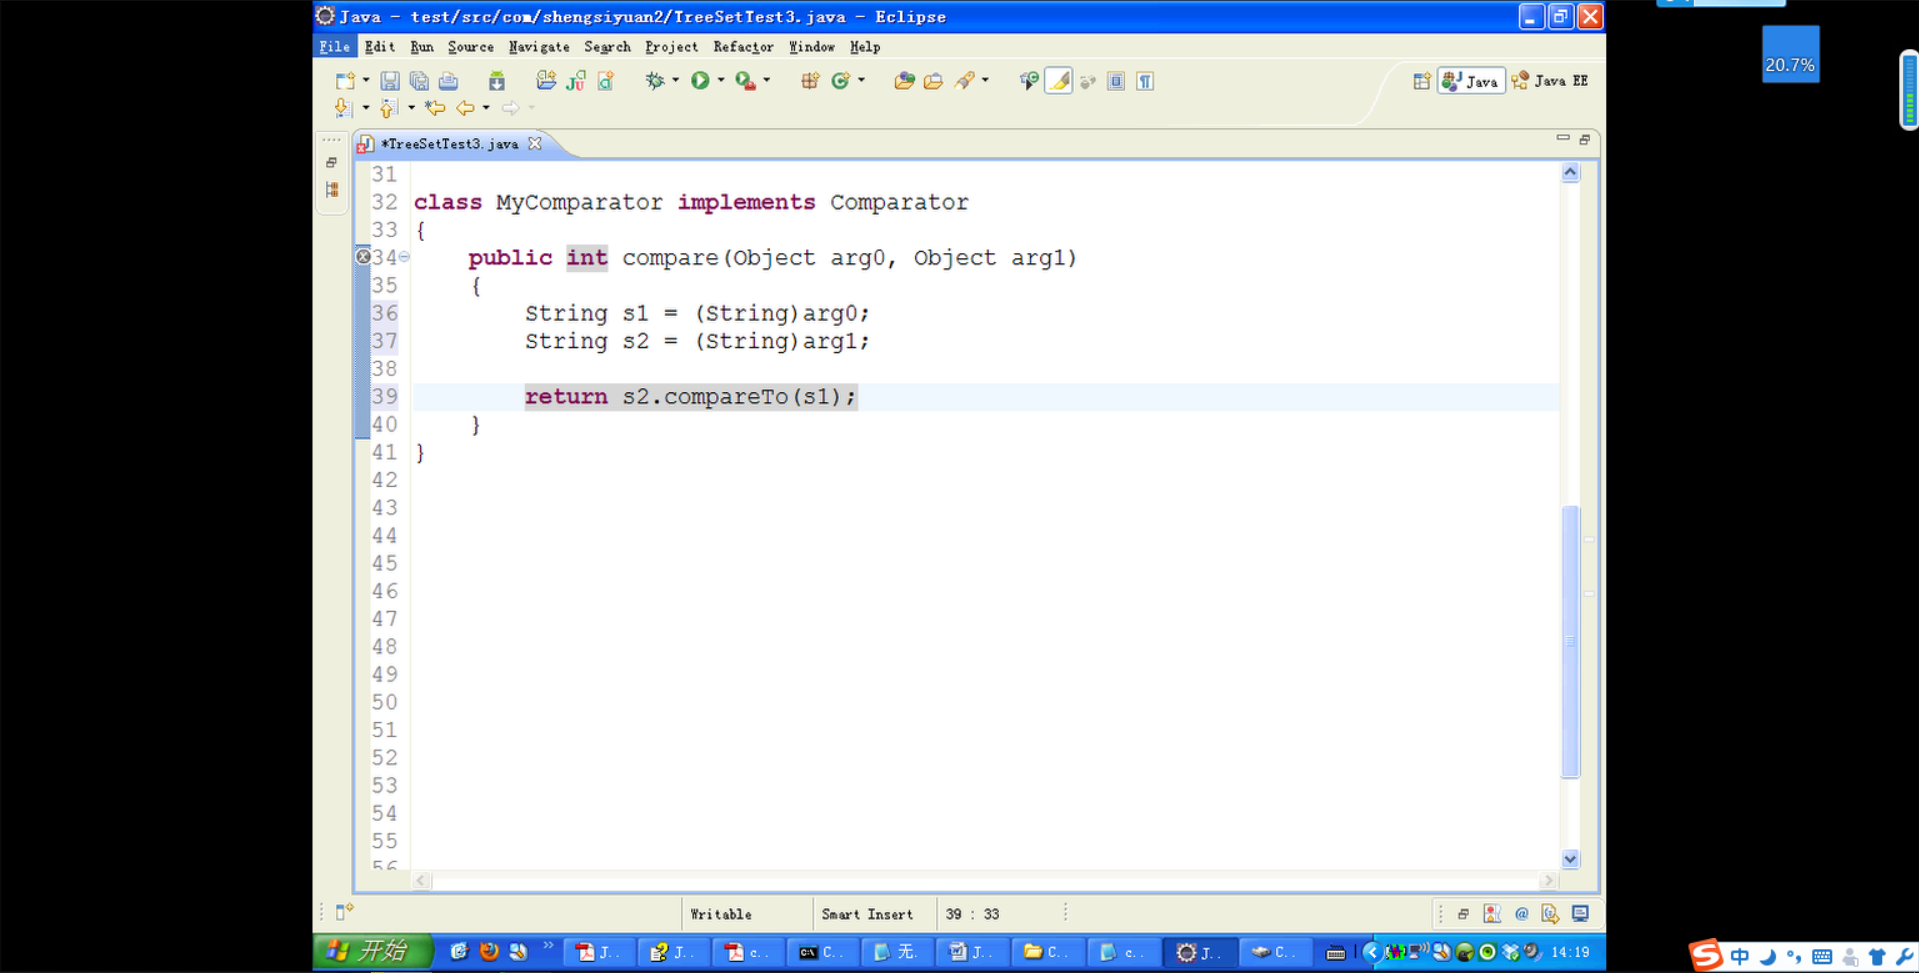The image size is (1919, 973).
Task: Open the Search dropdown arrow
Action: click(x=985, y=81)
